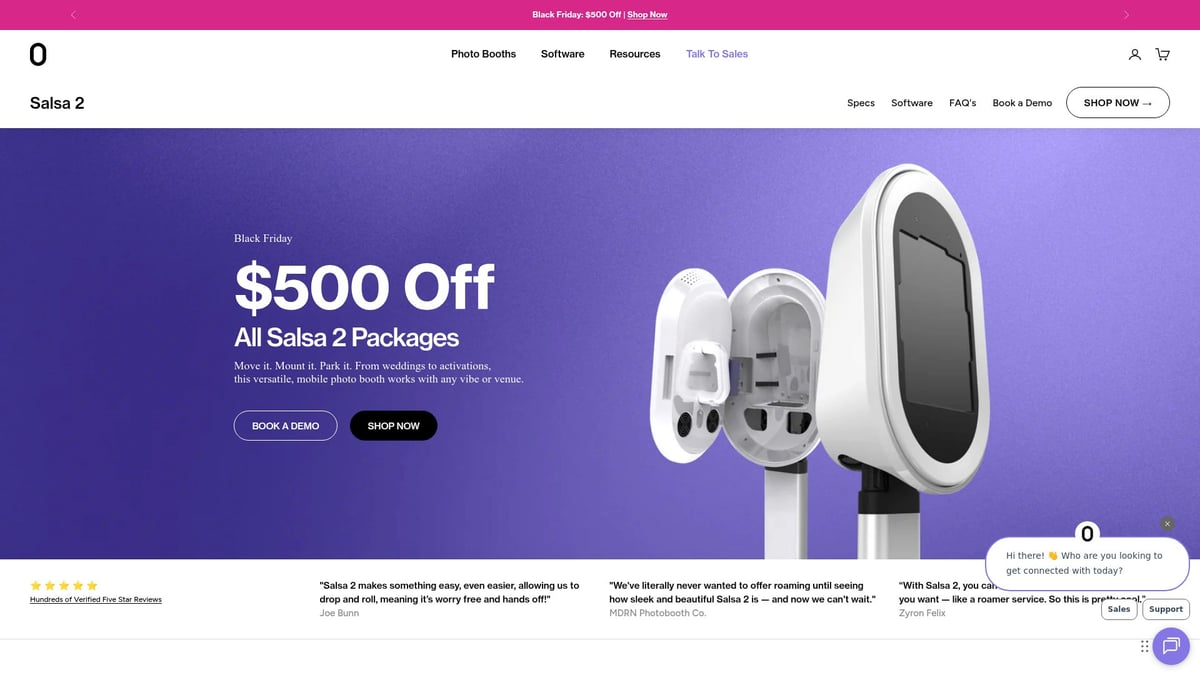This screenshot has width=1200, height=675.
Task: Go to previous announcement with left arrow
Action: (x=73, y=15)
